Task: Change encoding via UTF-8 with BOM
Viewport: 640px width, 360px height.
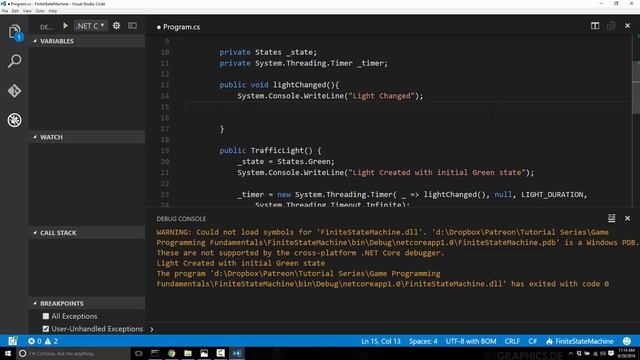Action: click(471, 341)
